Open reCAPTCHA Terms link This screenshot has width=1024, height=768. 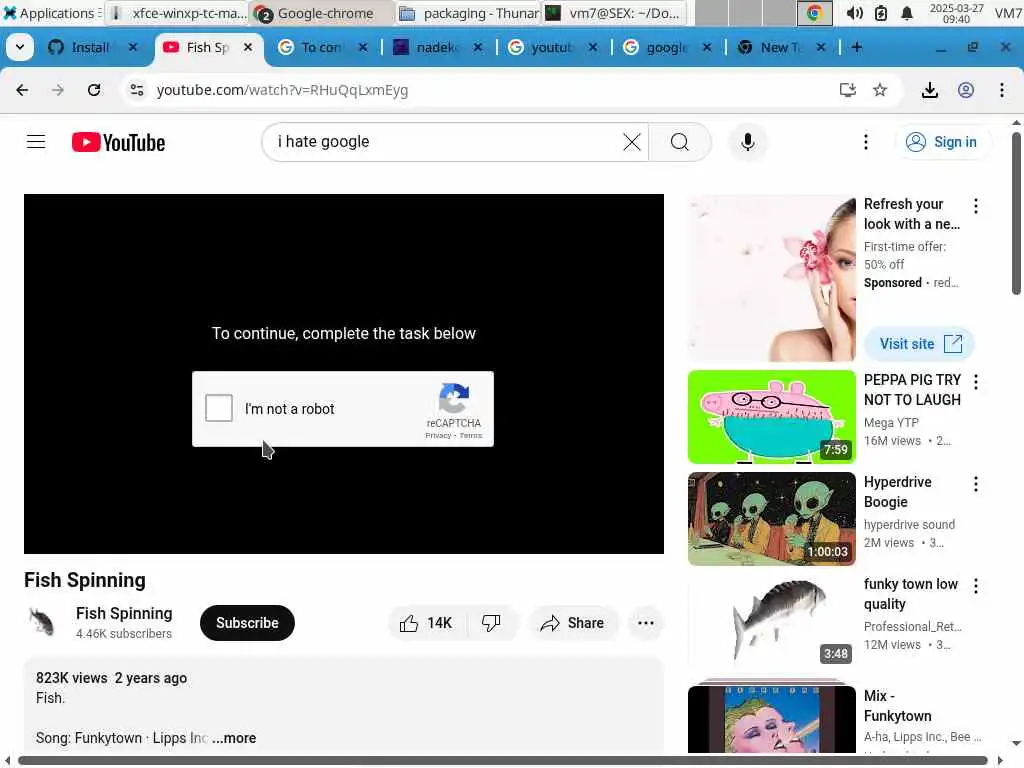point(471,436)
